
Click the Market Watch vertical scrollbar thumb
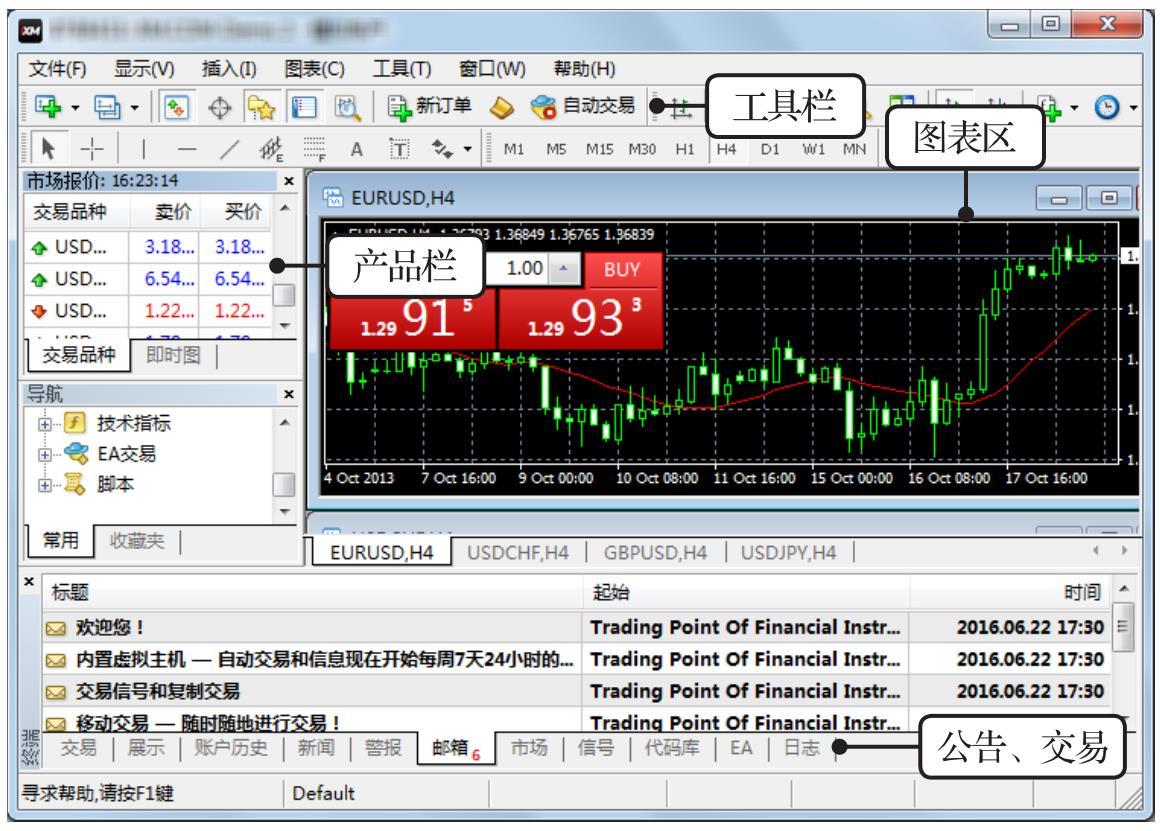click(x=284, y=295)
